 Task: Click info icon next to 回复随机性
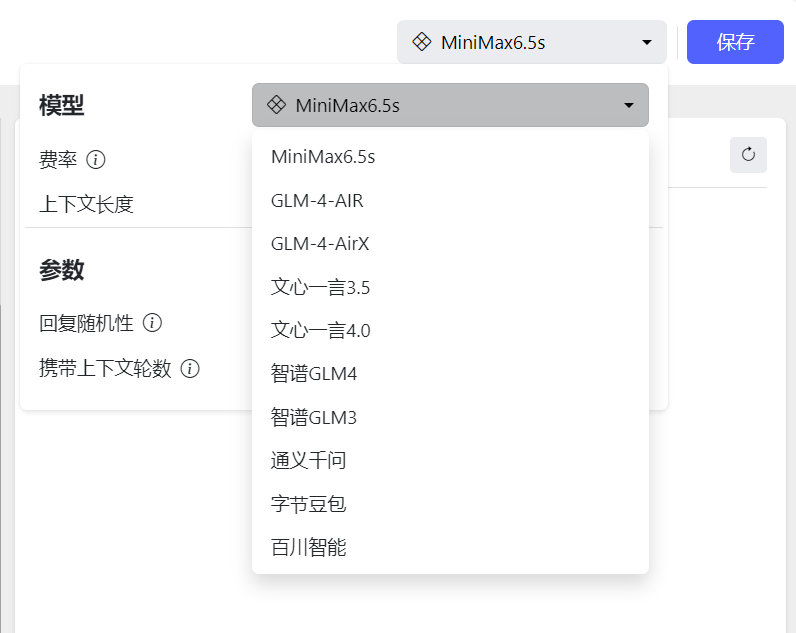coord(152,323)
